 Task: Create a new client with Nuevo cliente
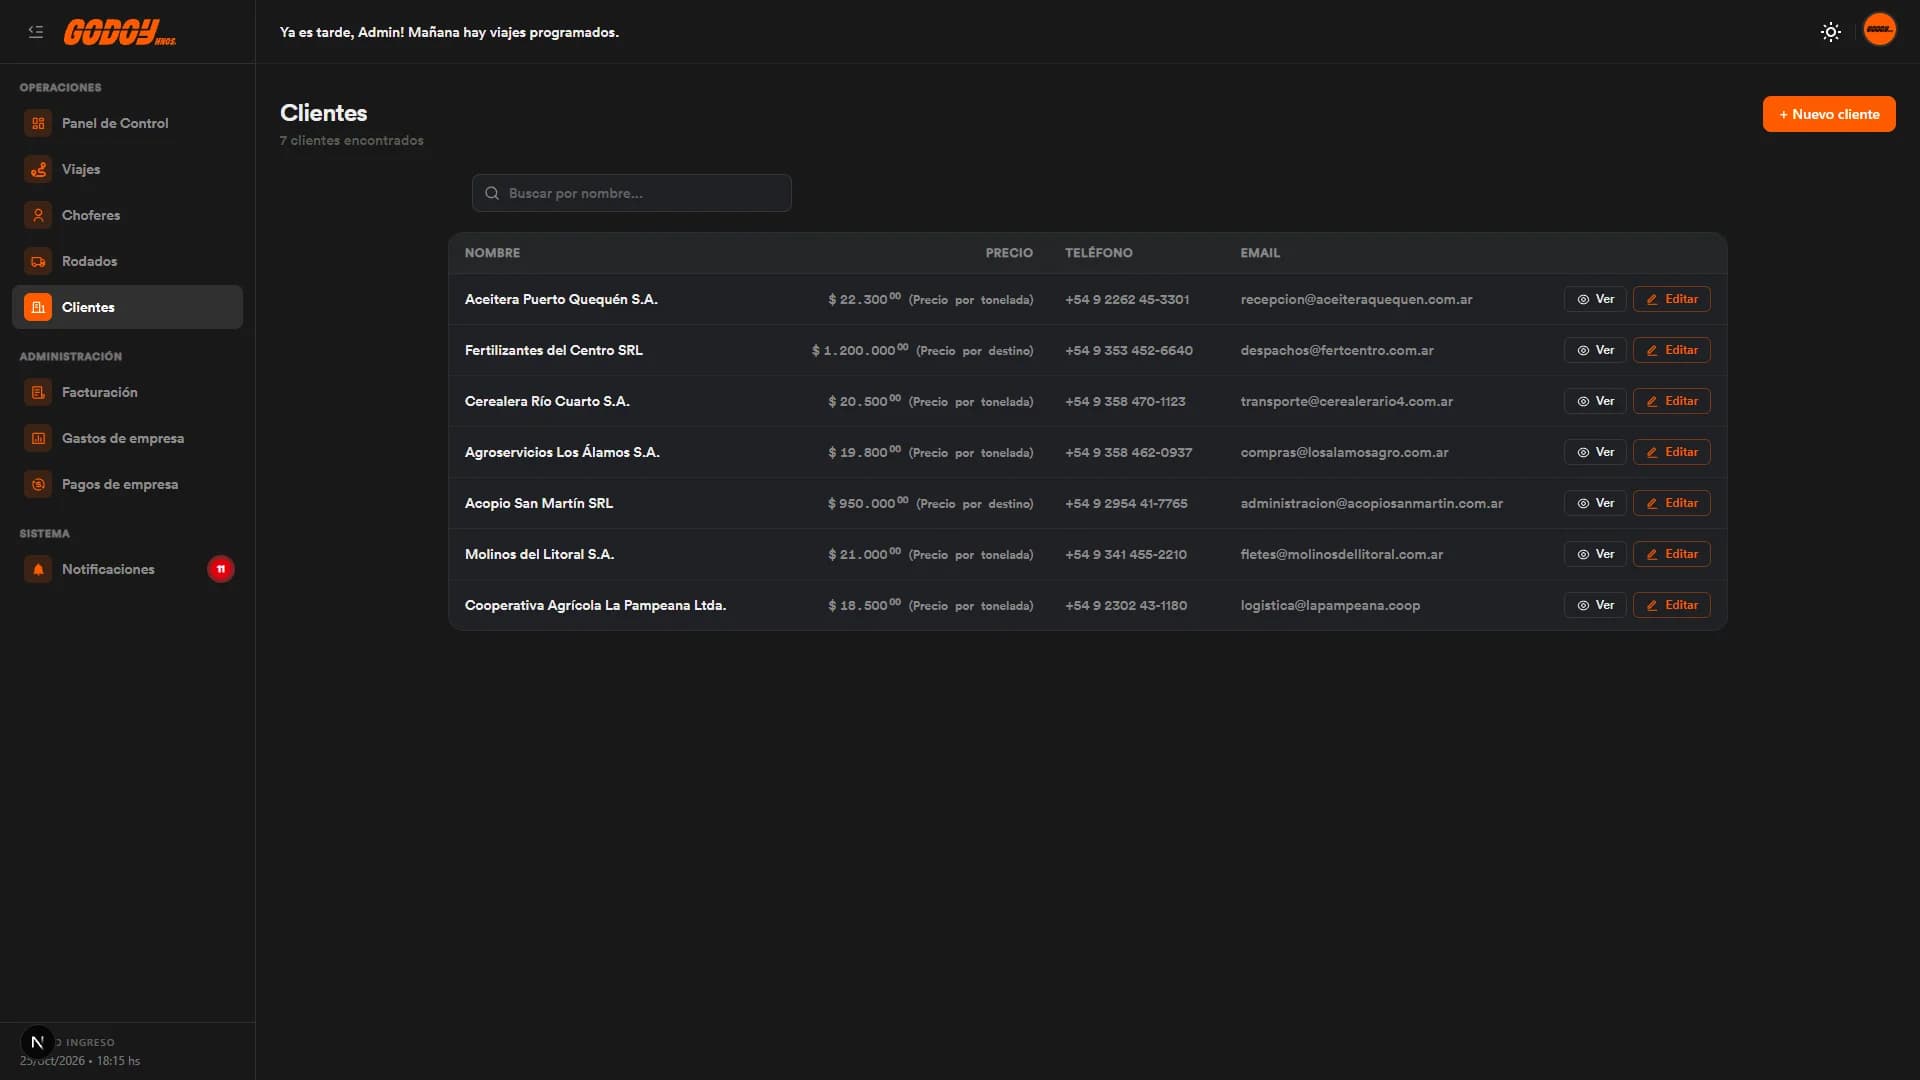coord(1828,114)
